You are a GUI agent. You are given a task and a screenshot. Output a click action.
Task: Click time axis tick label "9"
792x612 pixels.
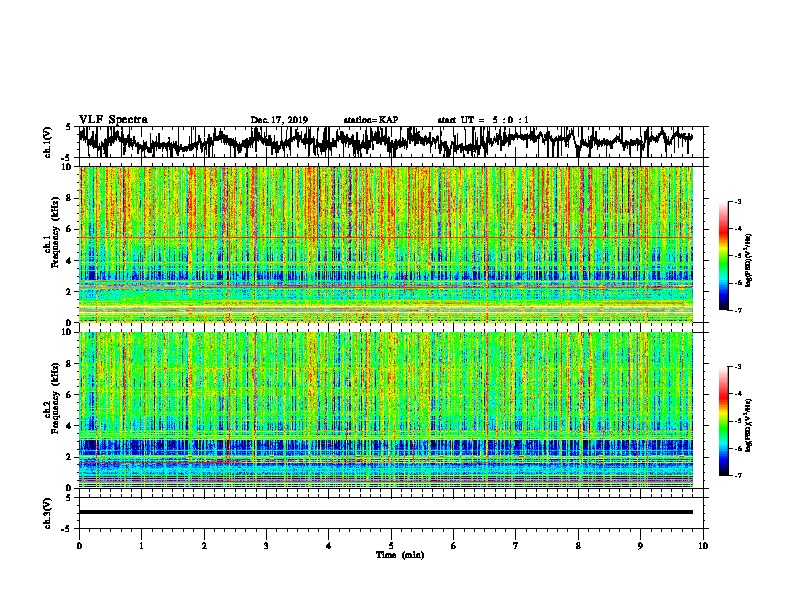tap(640, 546)
